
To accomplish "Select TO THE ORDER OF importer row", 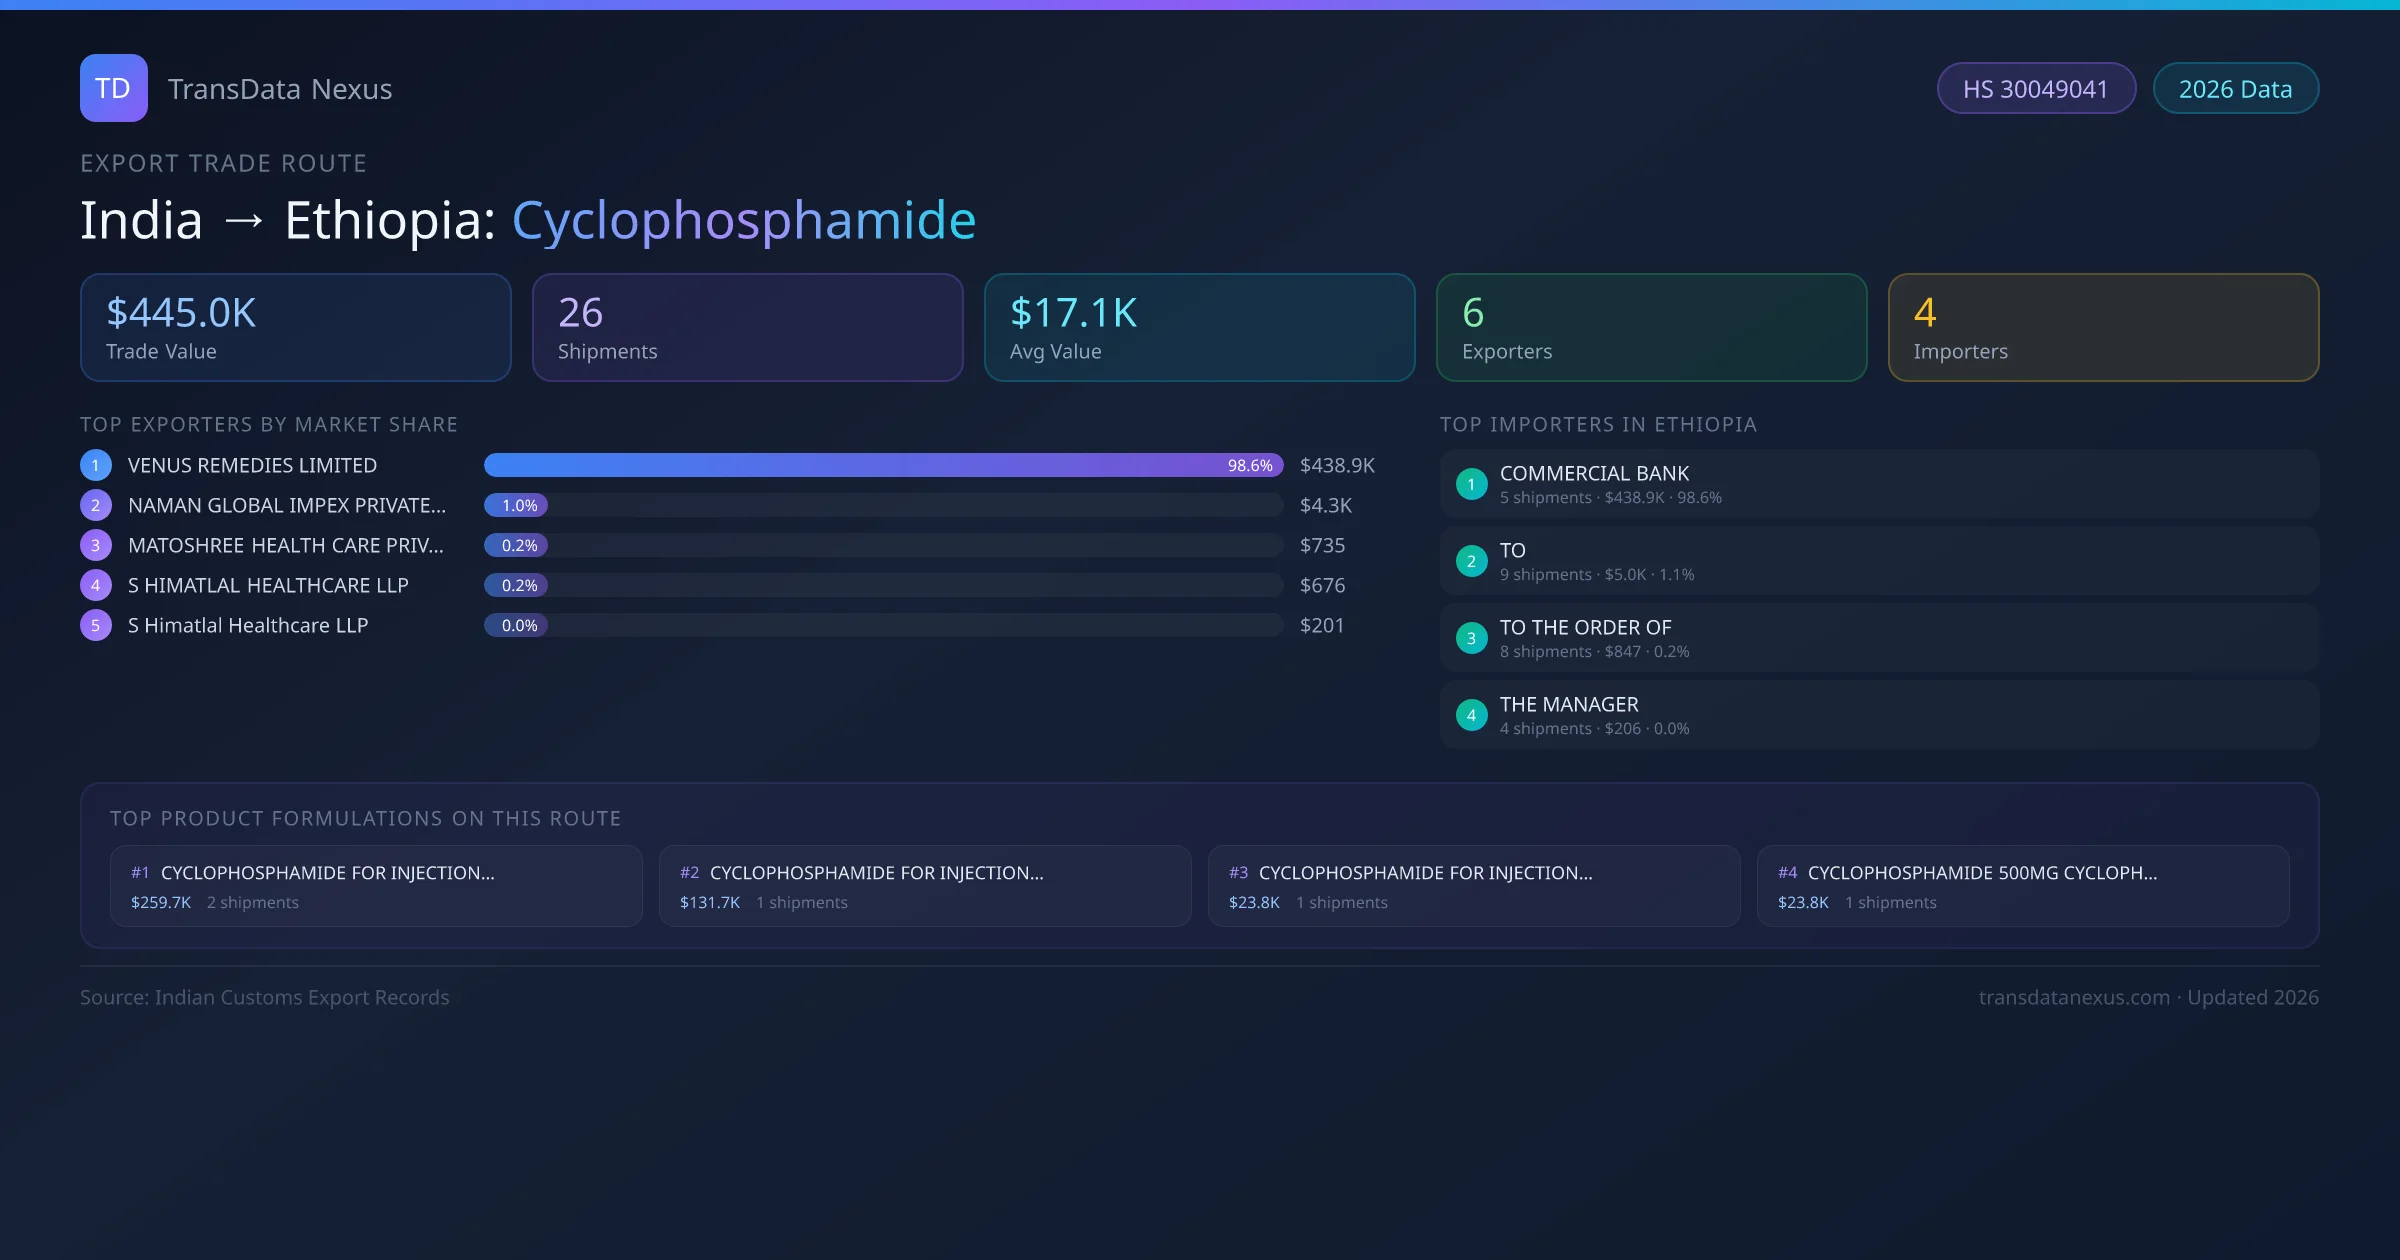I will (1878, 638).
